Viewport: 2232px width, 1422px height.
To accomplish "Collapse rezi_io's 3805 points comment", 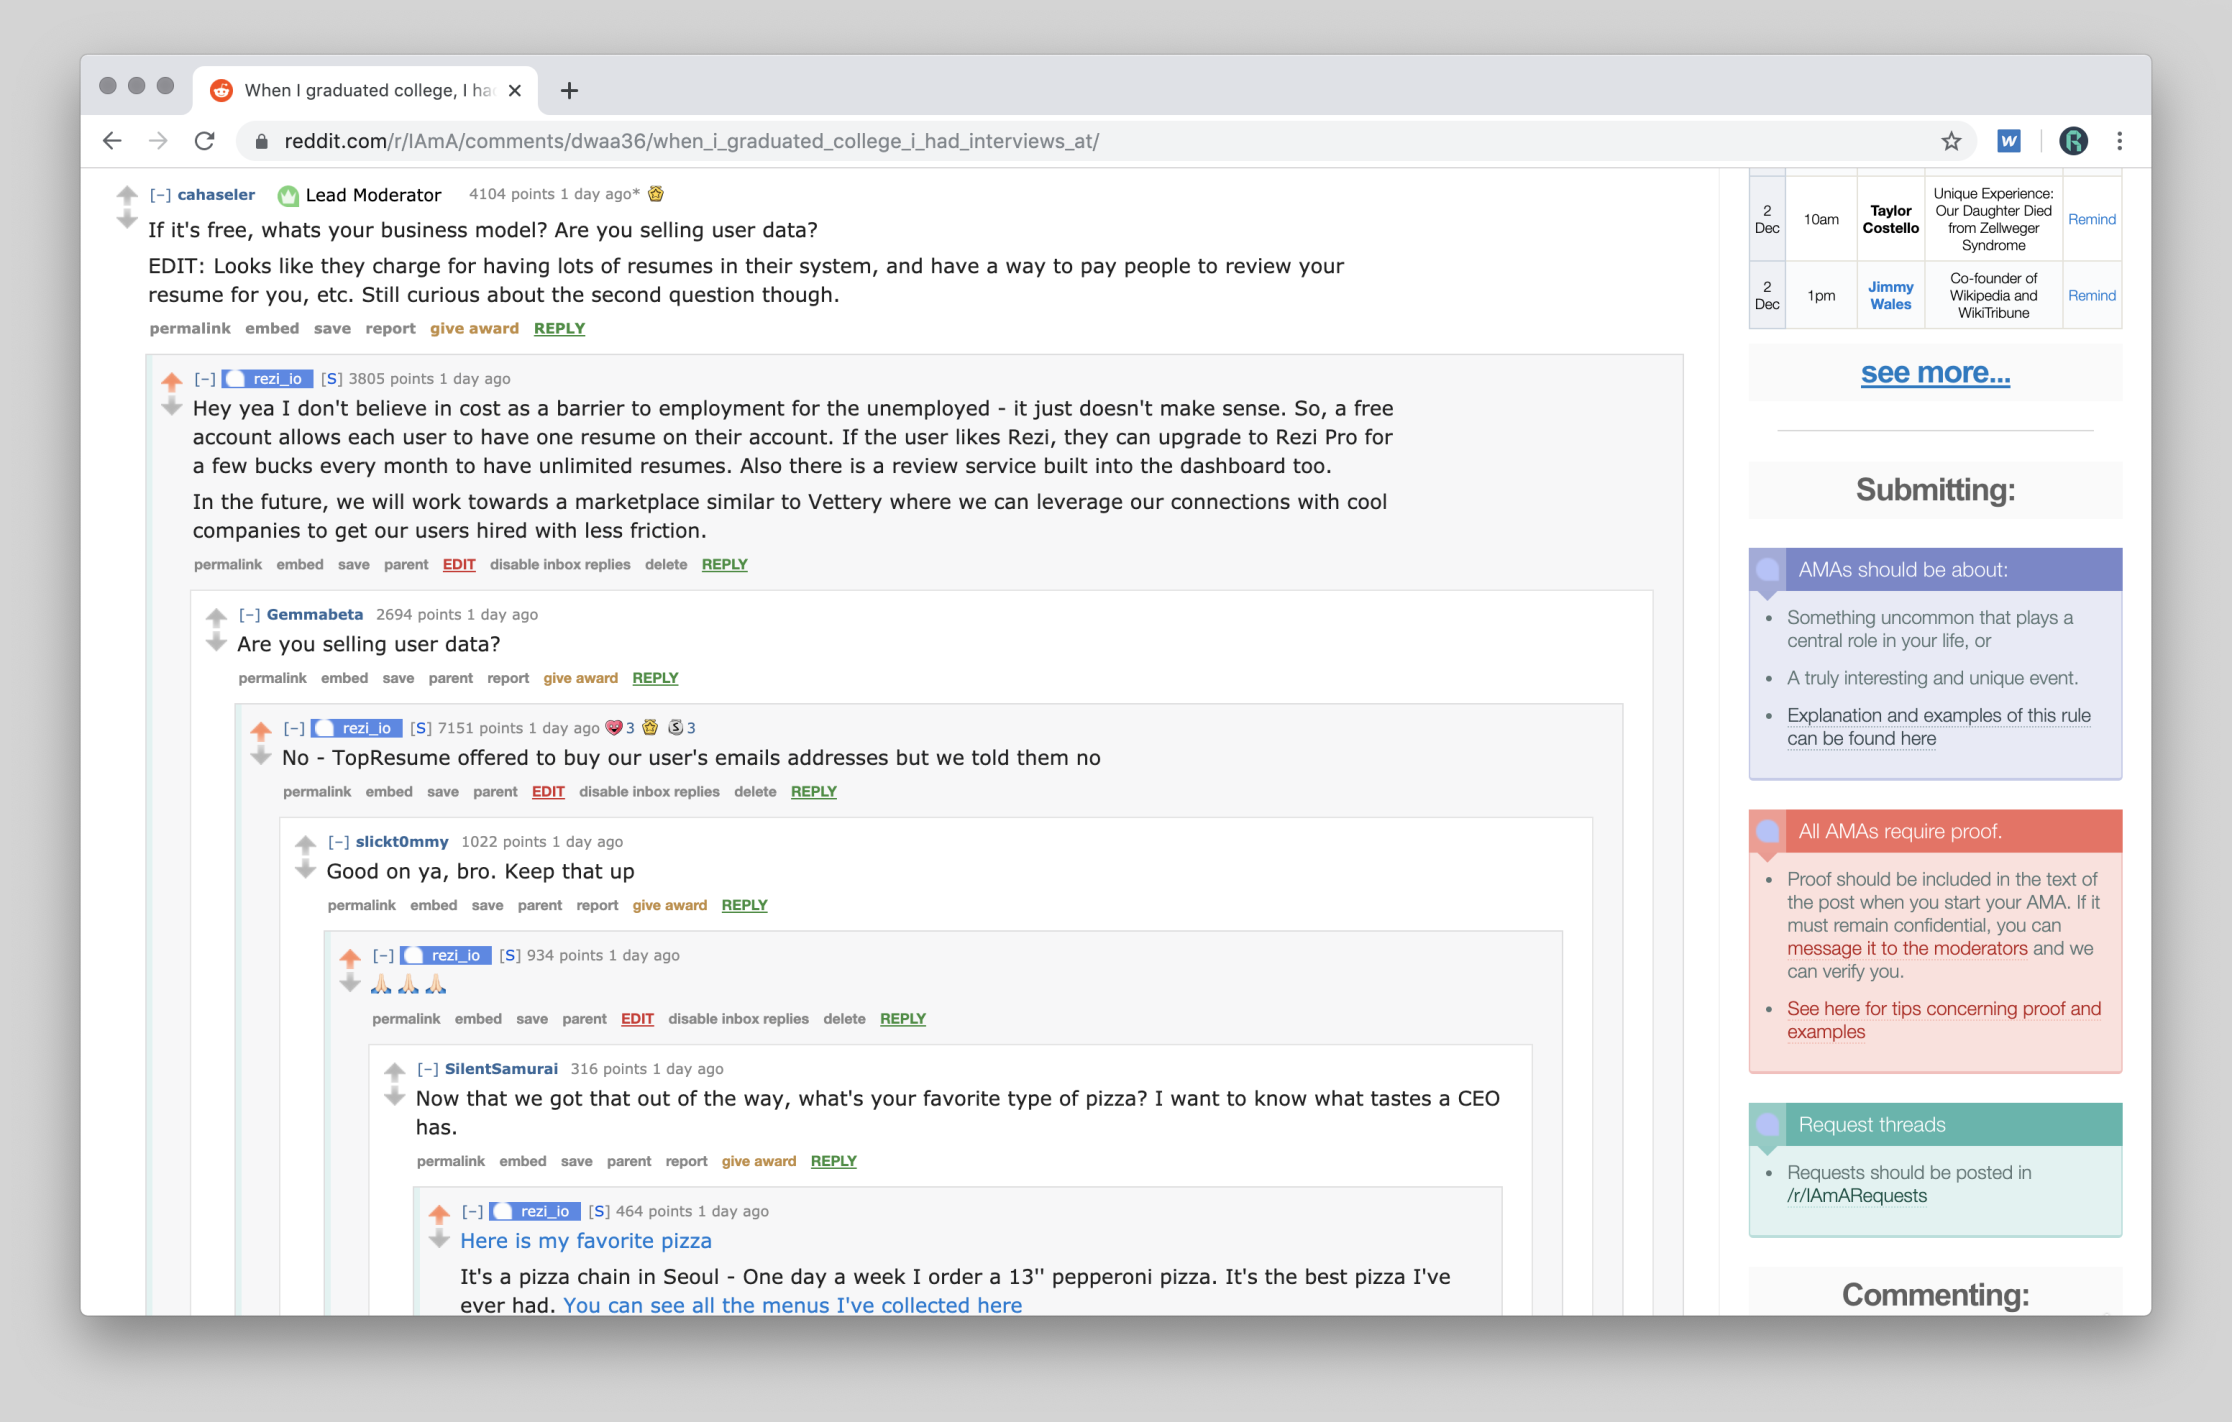I will (205, 378).
